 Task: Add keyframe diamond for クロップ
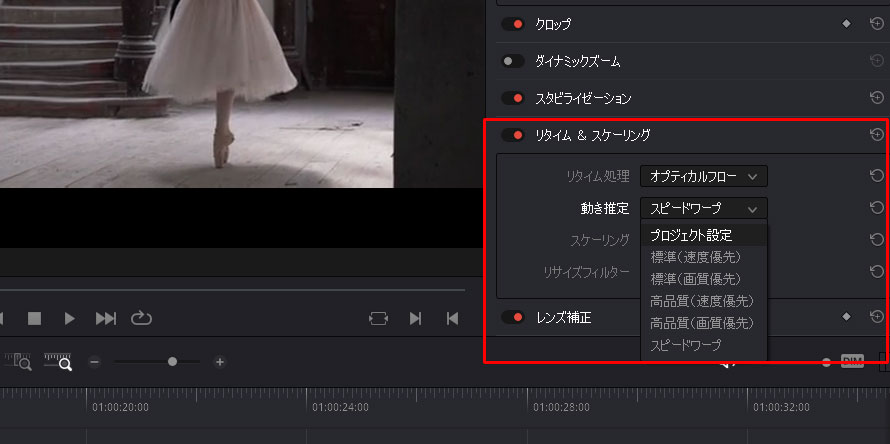pos(846,24)
